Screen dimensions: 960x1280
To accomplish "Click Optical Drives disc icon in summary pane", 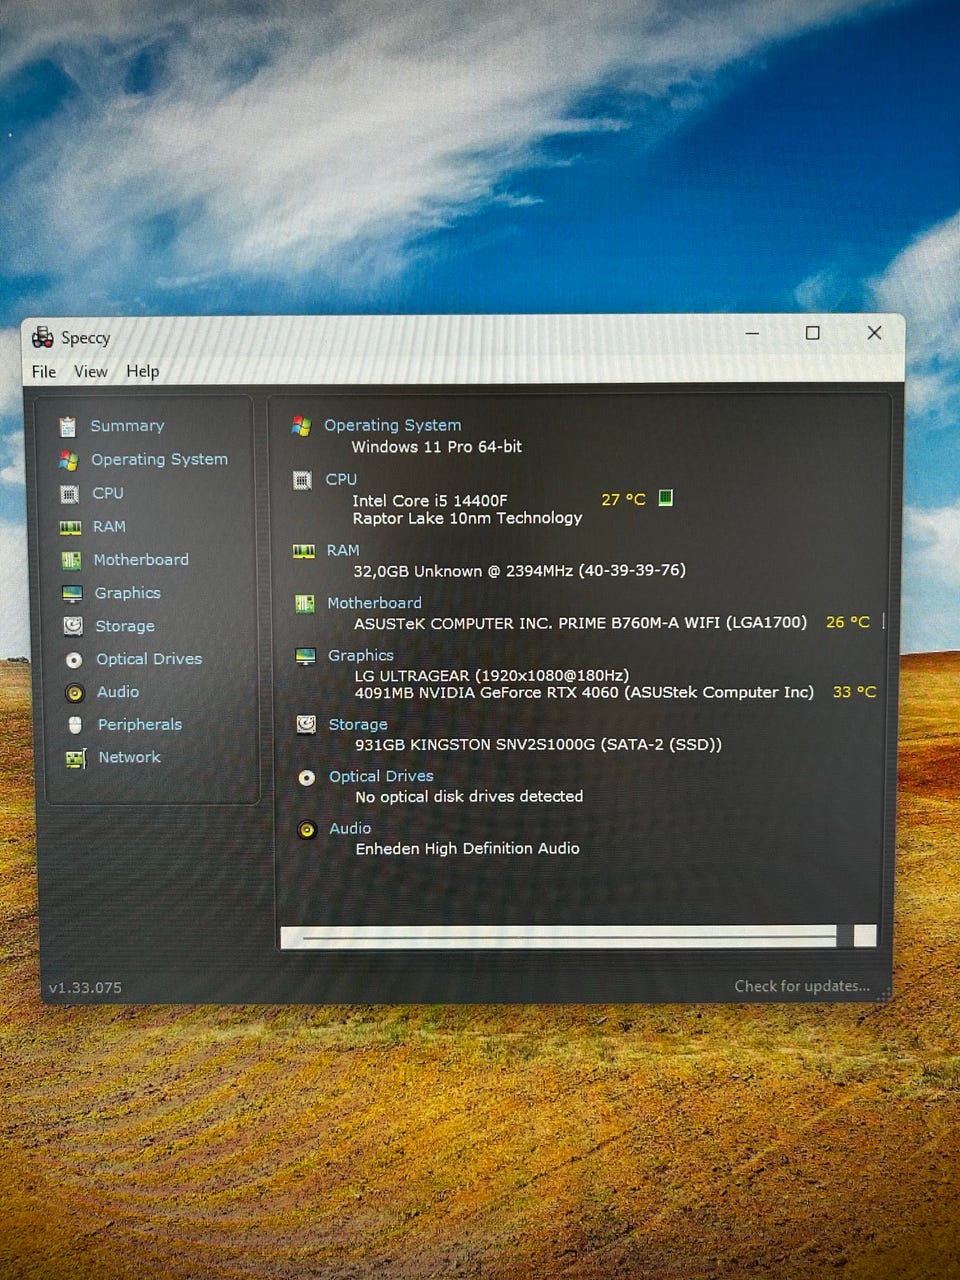I will click(307, 778).
